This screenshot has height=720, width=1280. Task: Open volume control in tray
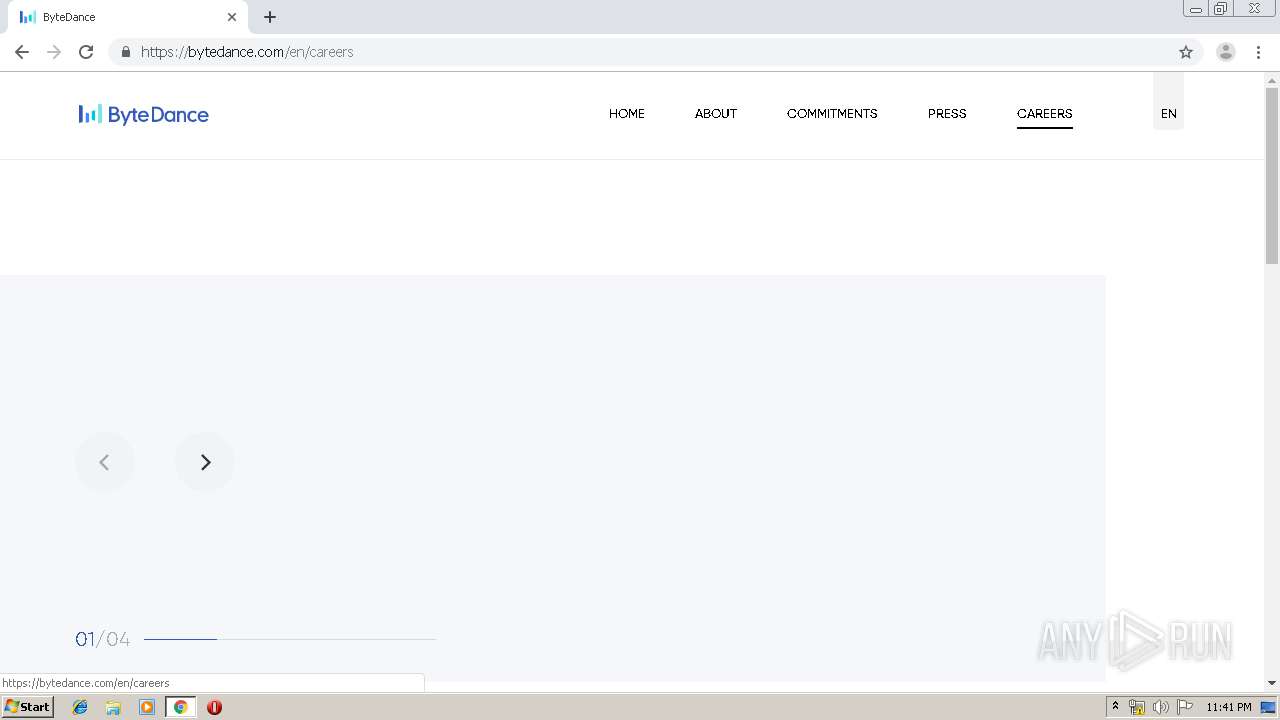(1160, 707)
